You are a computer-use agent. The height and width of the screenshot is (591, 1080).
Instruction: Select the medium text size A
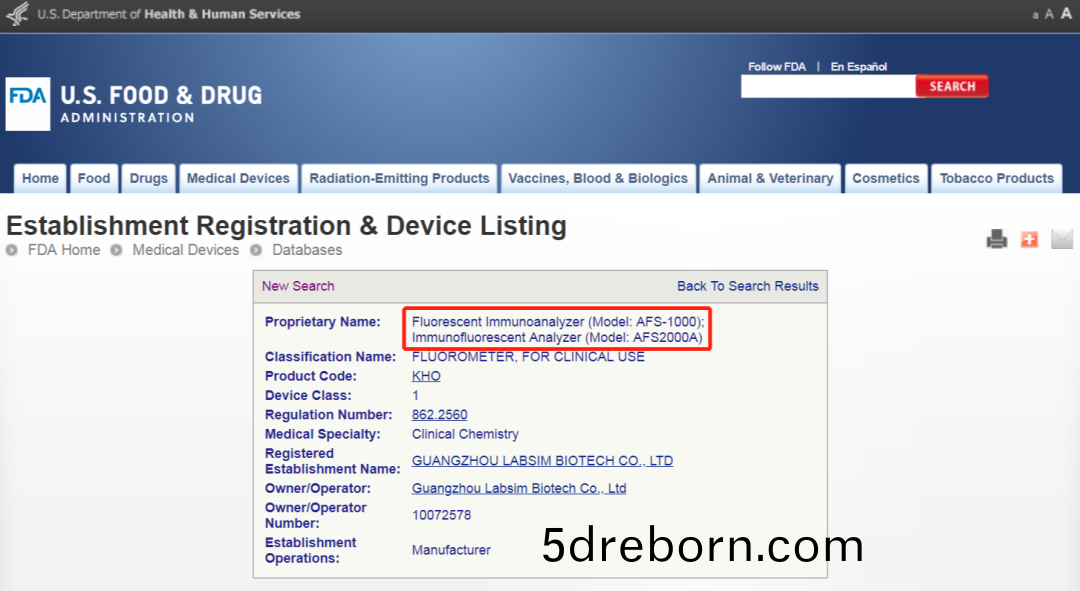coord(1049,14)
